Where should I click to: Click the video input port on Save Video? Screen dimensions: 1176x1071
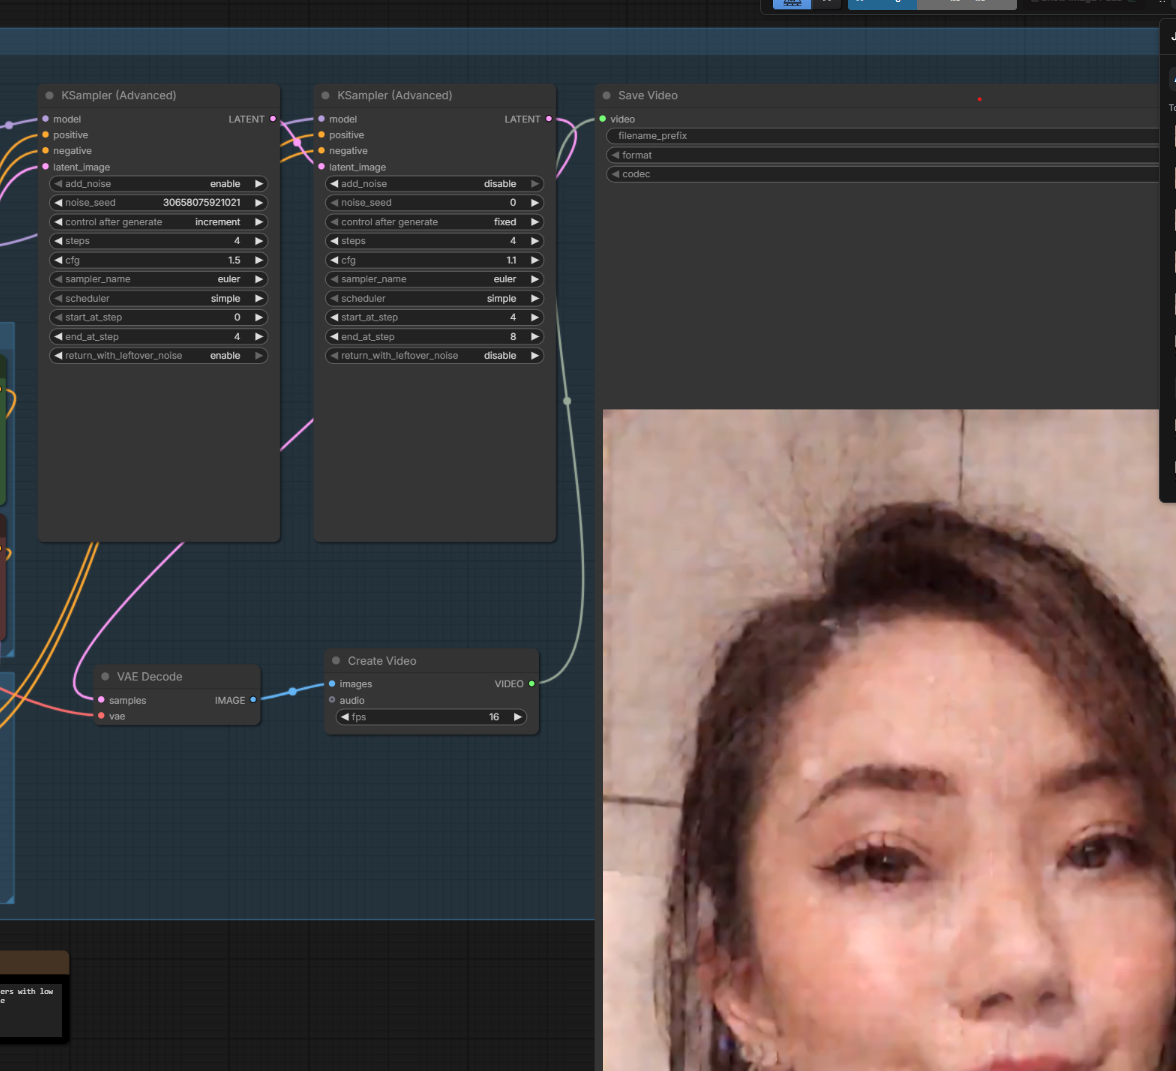click(603, 119)
